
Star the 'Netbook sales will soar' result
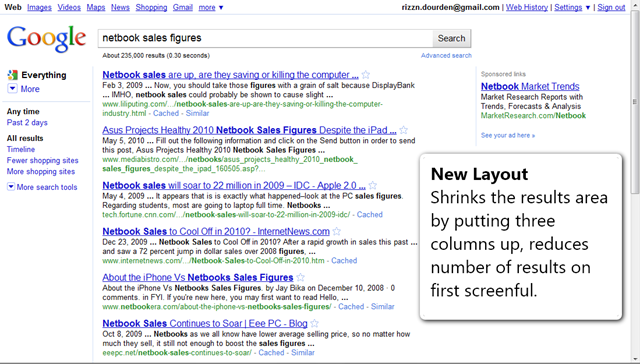pyautogui.click(x=373, y=185)
